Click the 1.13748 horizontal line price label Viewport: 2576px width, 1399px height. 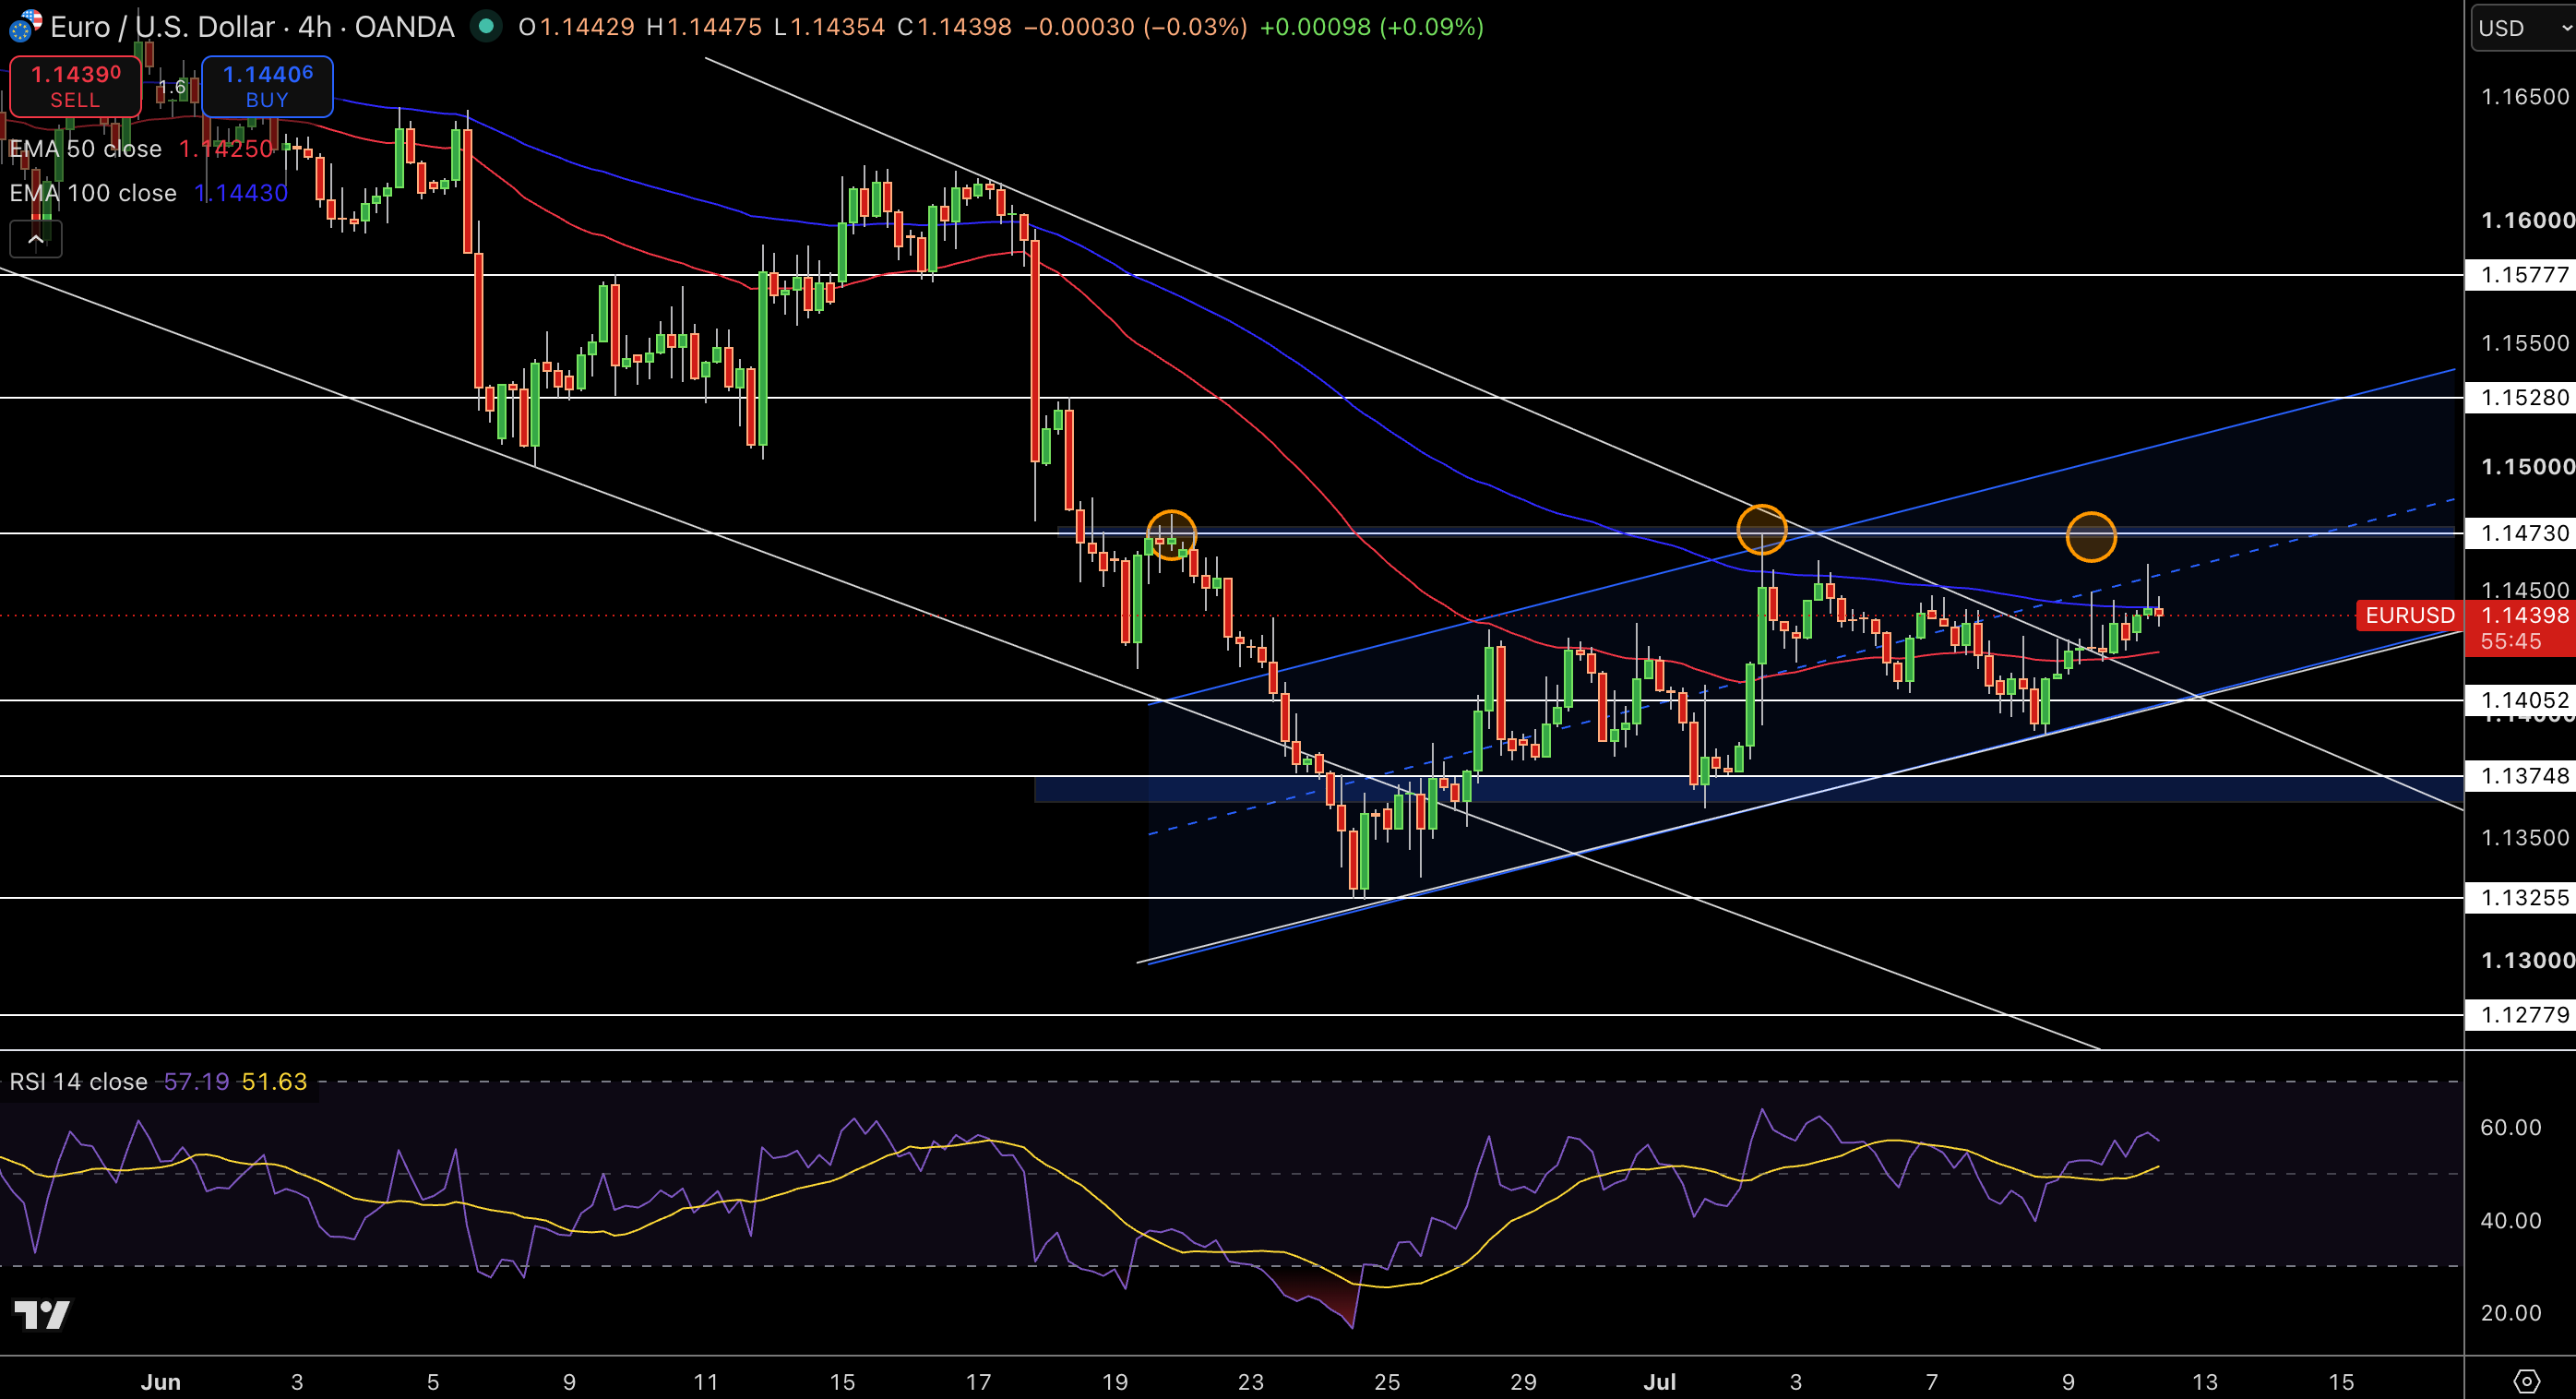pyautogui.click(x=2521, y=776)
